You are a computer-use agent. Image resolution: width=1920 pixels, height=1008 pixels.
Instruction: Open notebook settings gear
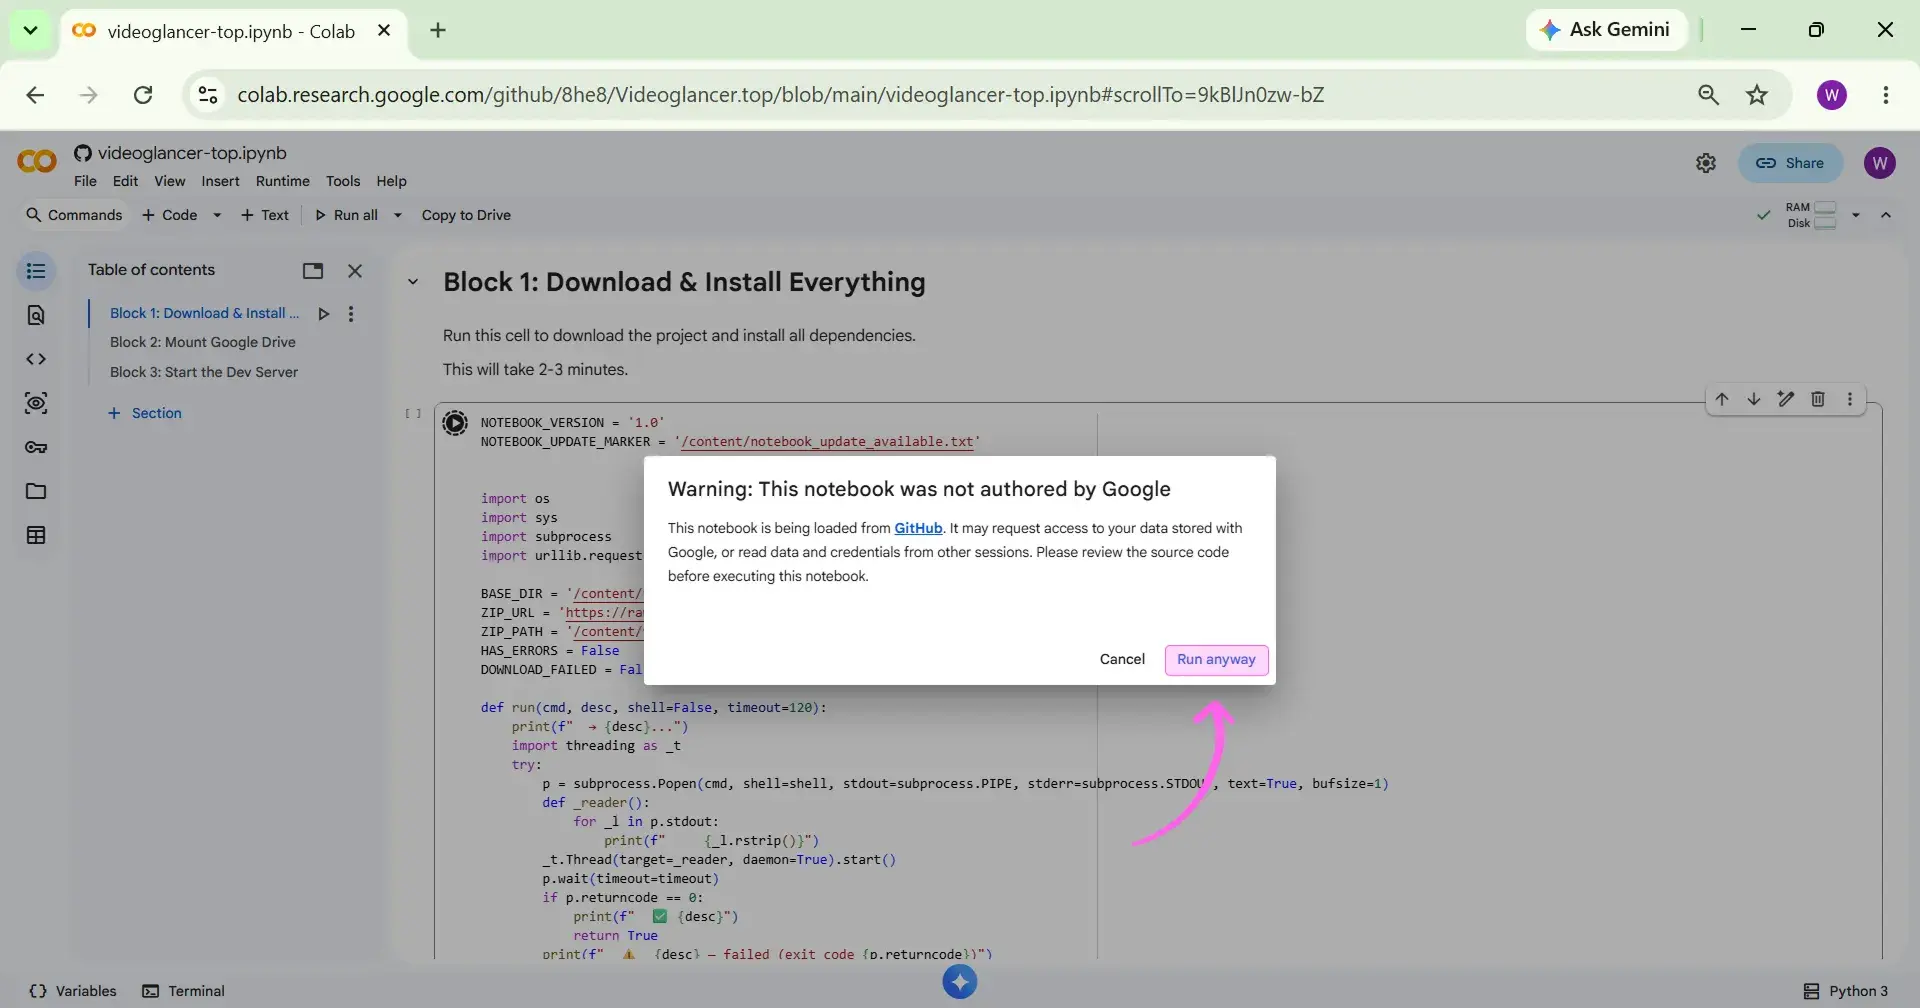pyautogui.click(x=1706, y=163)
